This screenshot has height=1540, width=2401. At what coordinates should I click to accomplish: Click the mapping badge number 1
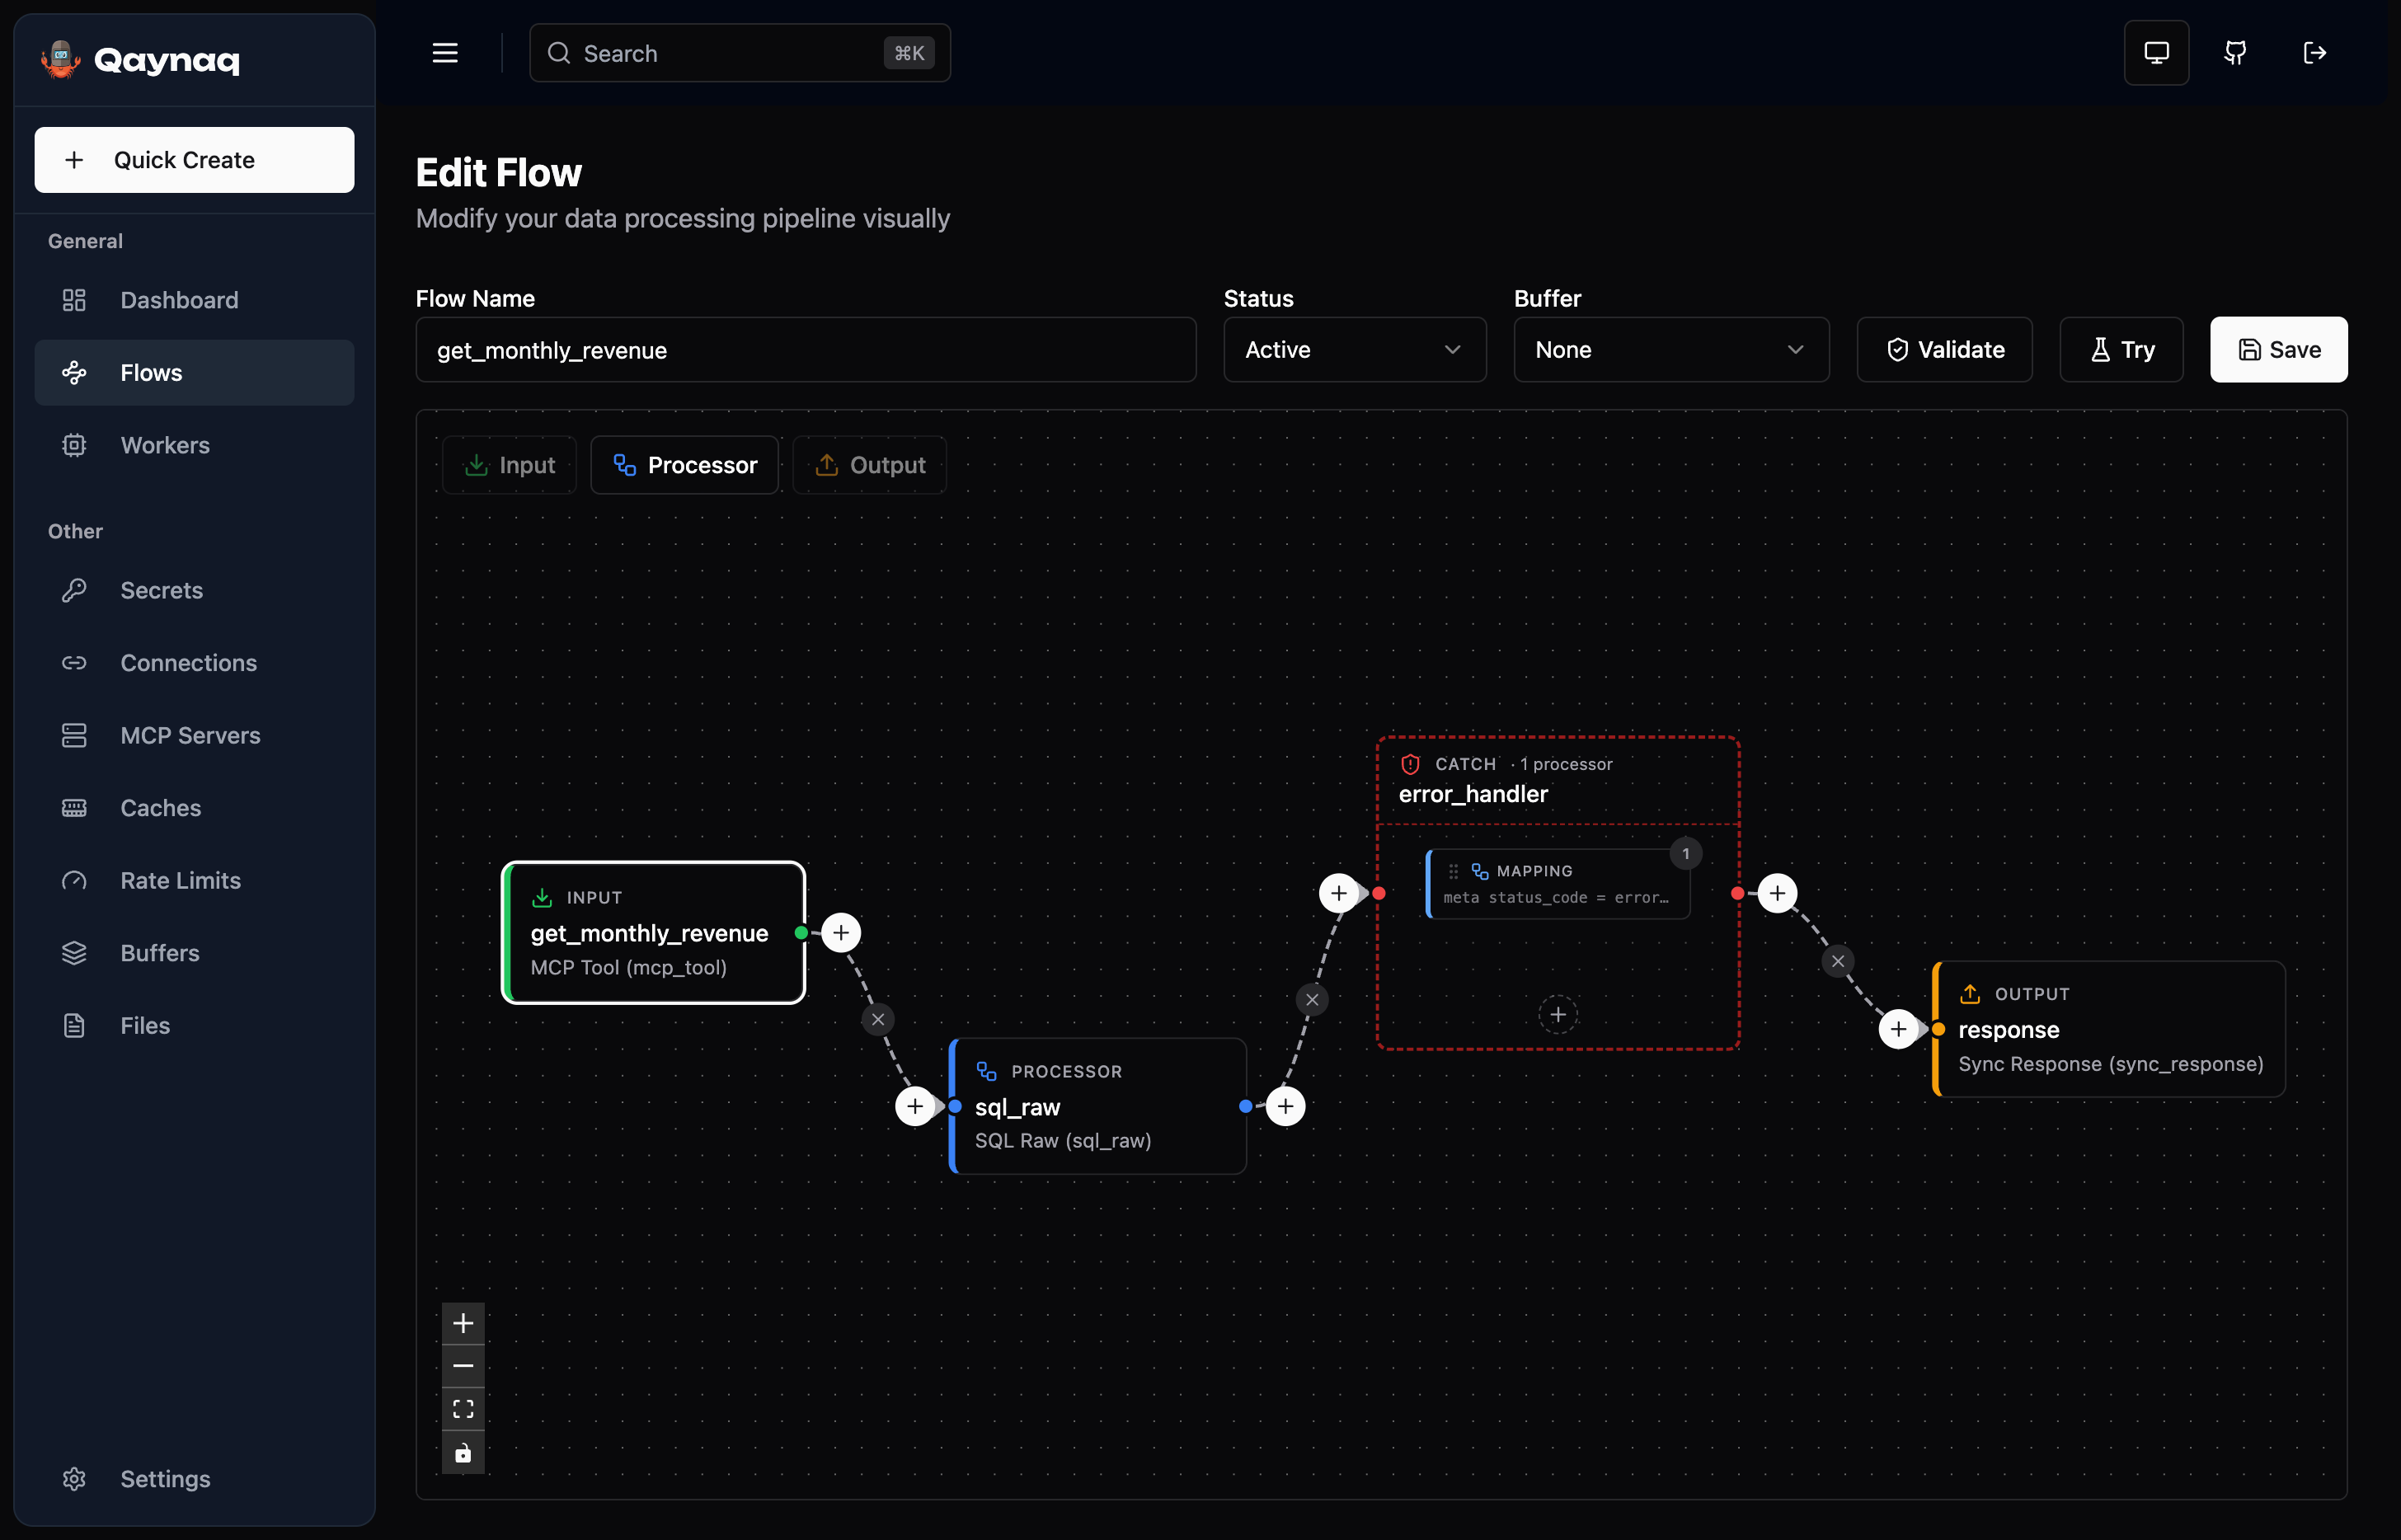coord(1686,853)
